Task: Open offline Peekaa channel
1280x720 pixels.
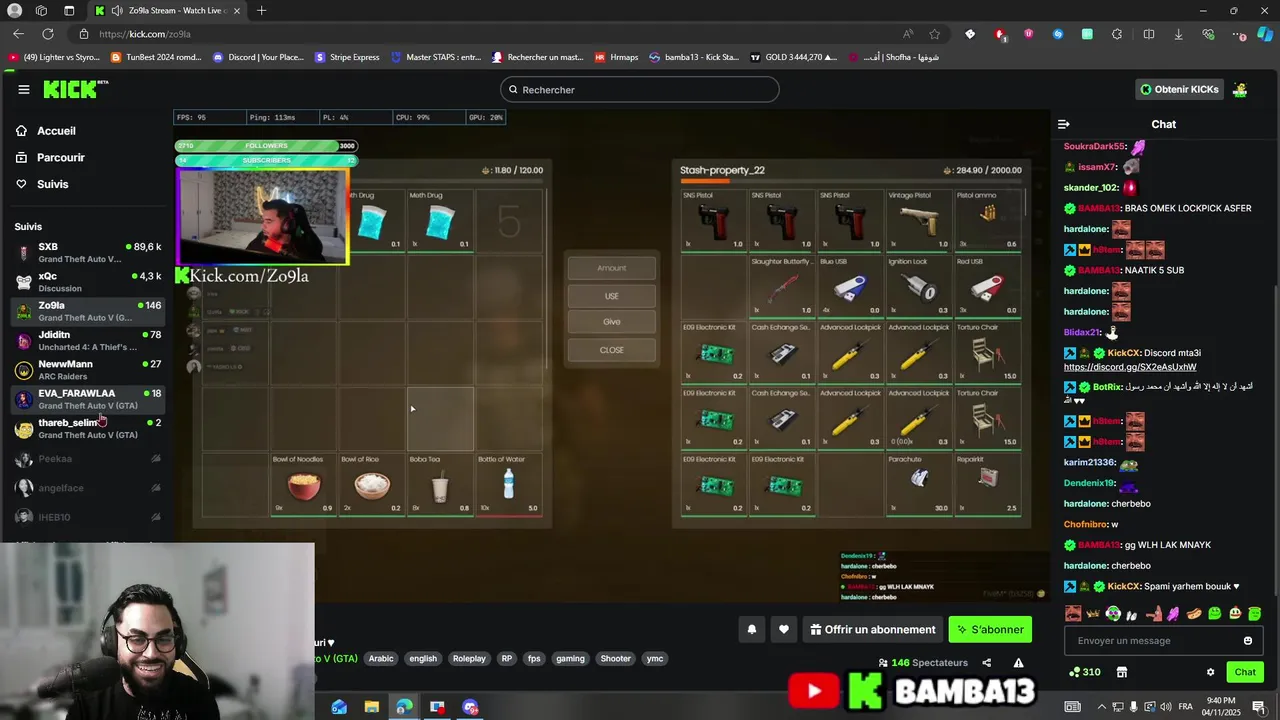Action: [x=88, y=459]
